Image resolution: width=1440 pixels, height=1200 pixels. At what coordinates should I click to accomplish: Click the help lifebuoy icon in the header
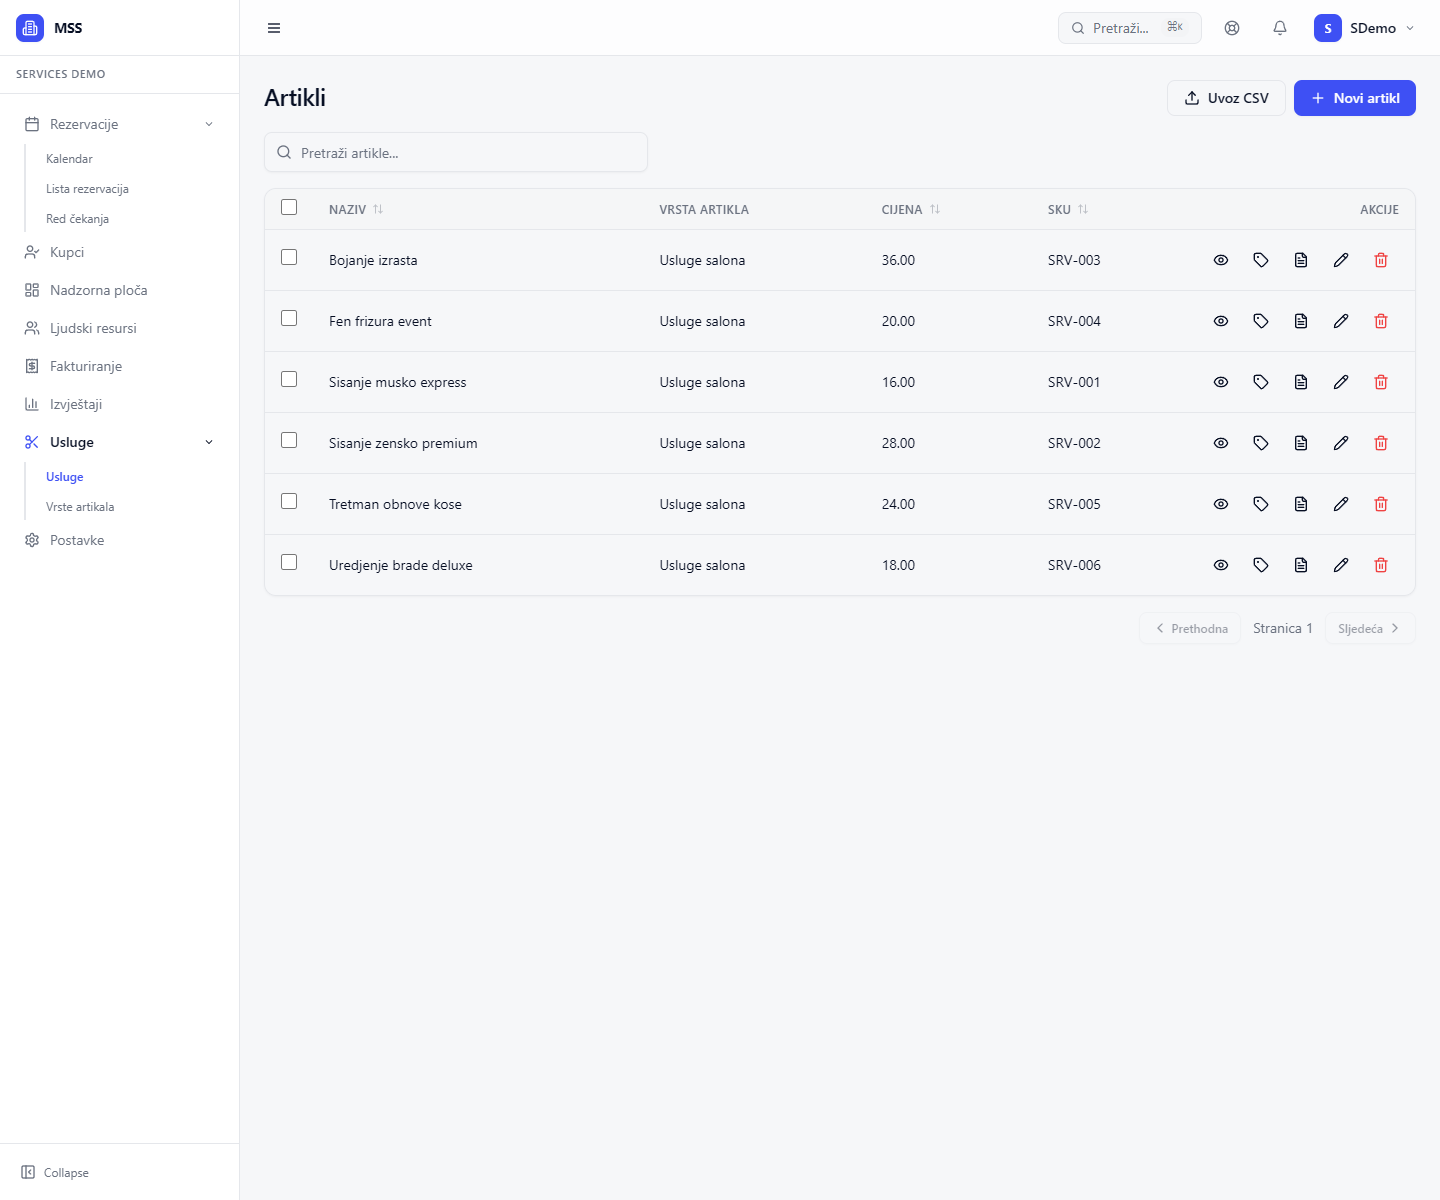click(x=1232, y=28)
